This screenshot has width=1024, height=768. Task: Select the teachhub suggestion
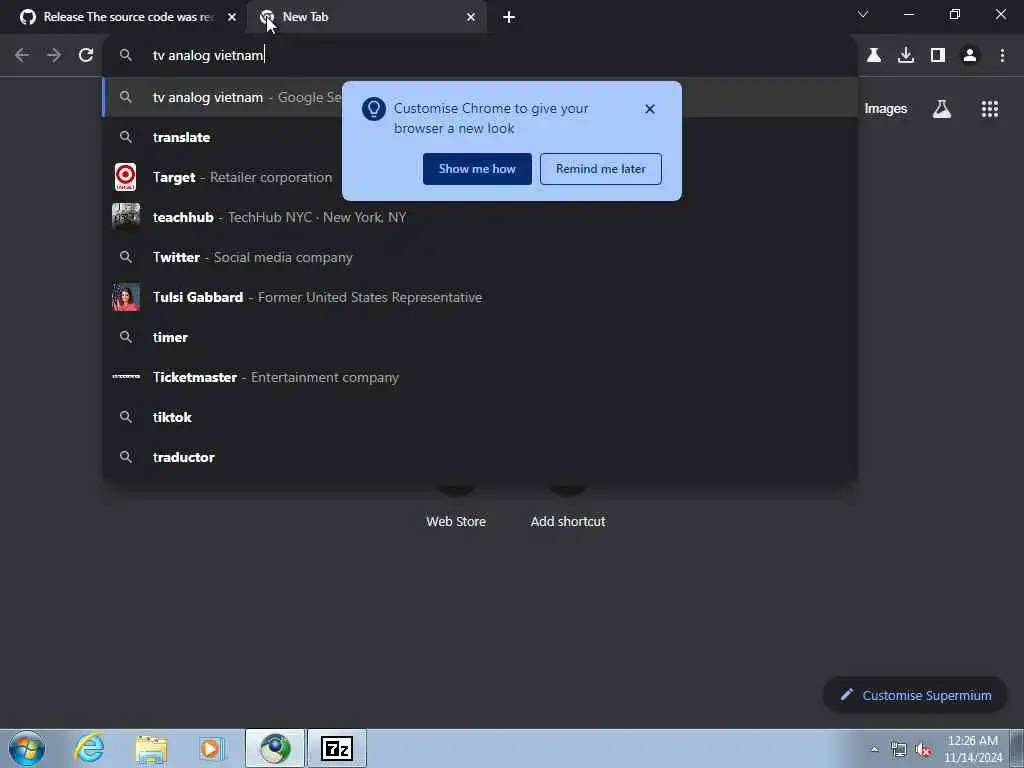point(480,217)
